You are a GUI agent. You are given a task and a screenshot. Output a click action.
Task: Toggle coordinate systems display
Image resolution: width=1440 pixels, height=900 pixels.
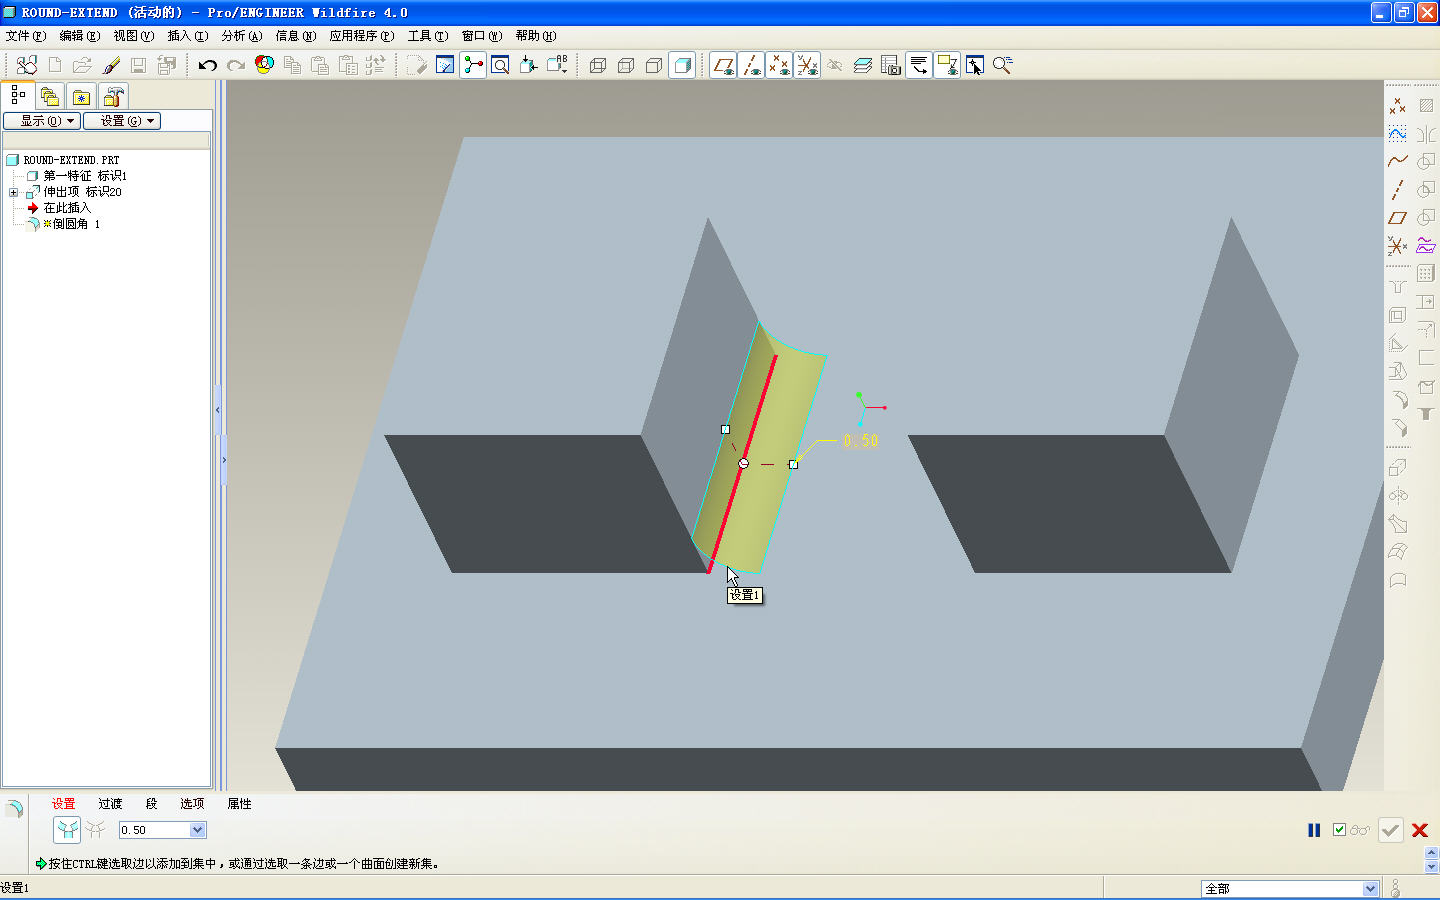pos(807,66)
